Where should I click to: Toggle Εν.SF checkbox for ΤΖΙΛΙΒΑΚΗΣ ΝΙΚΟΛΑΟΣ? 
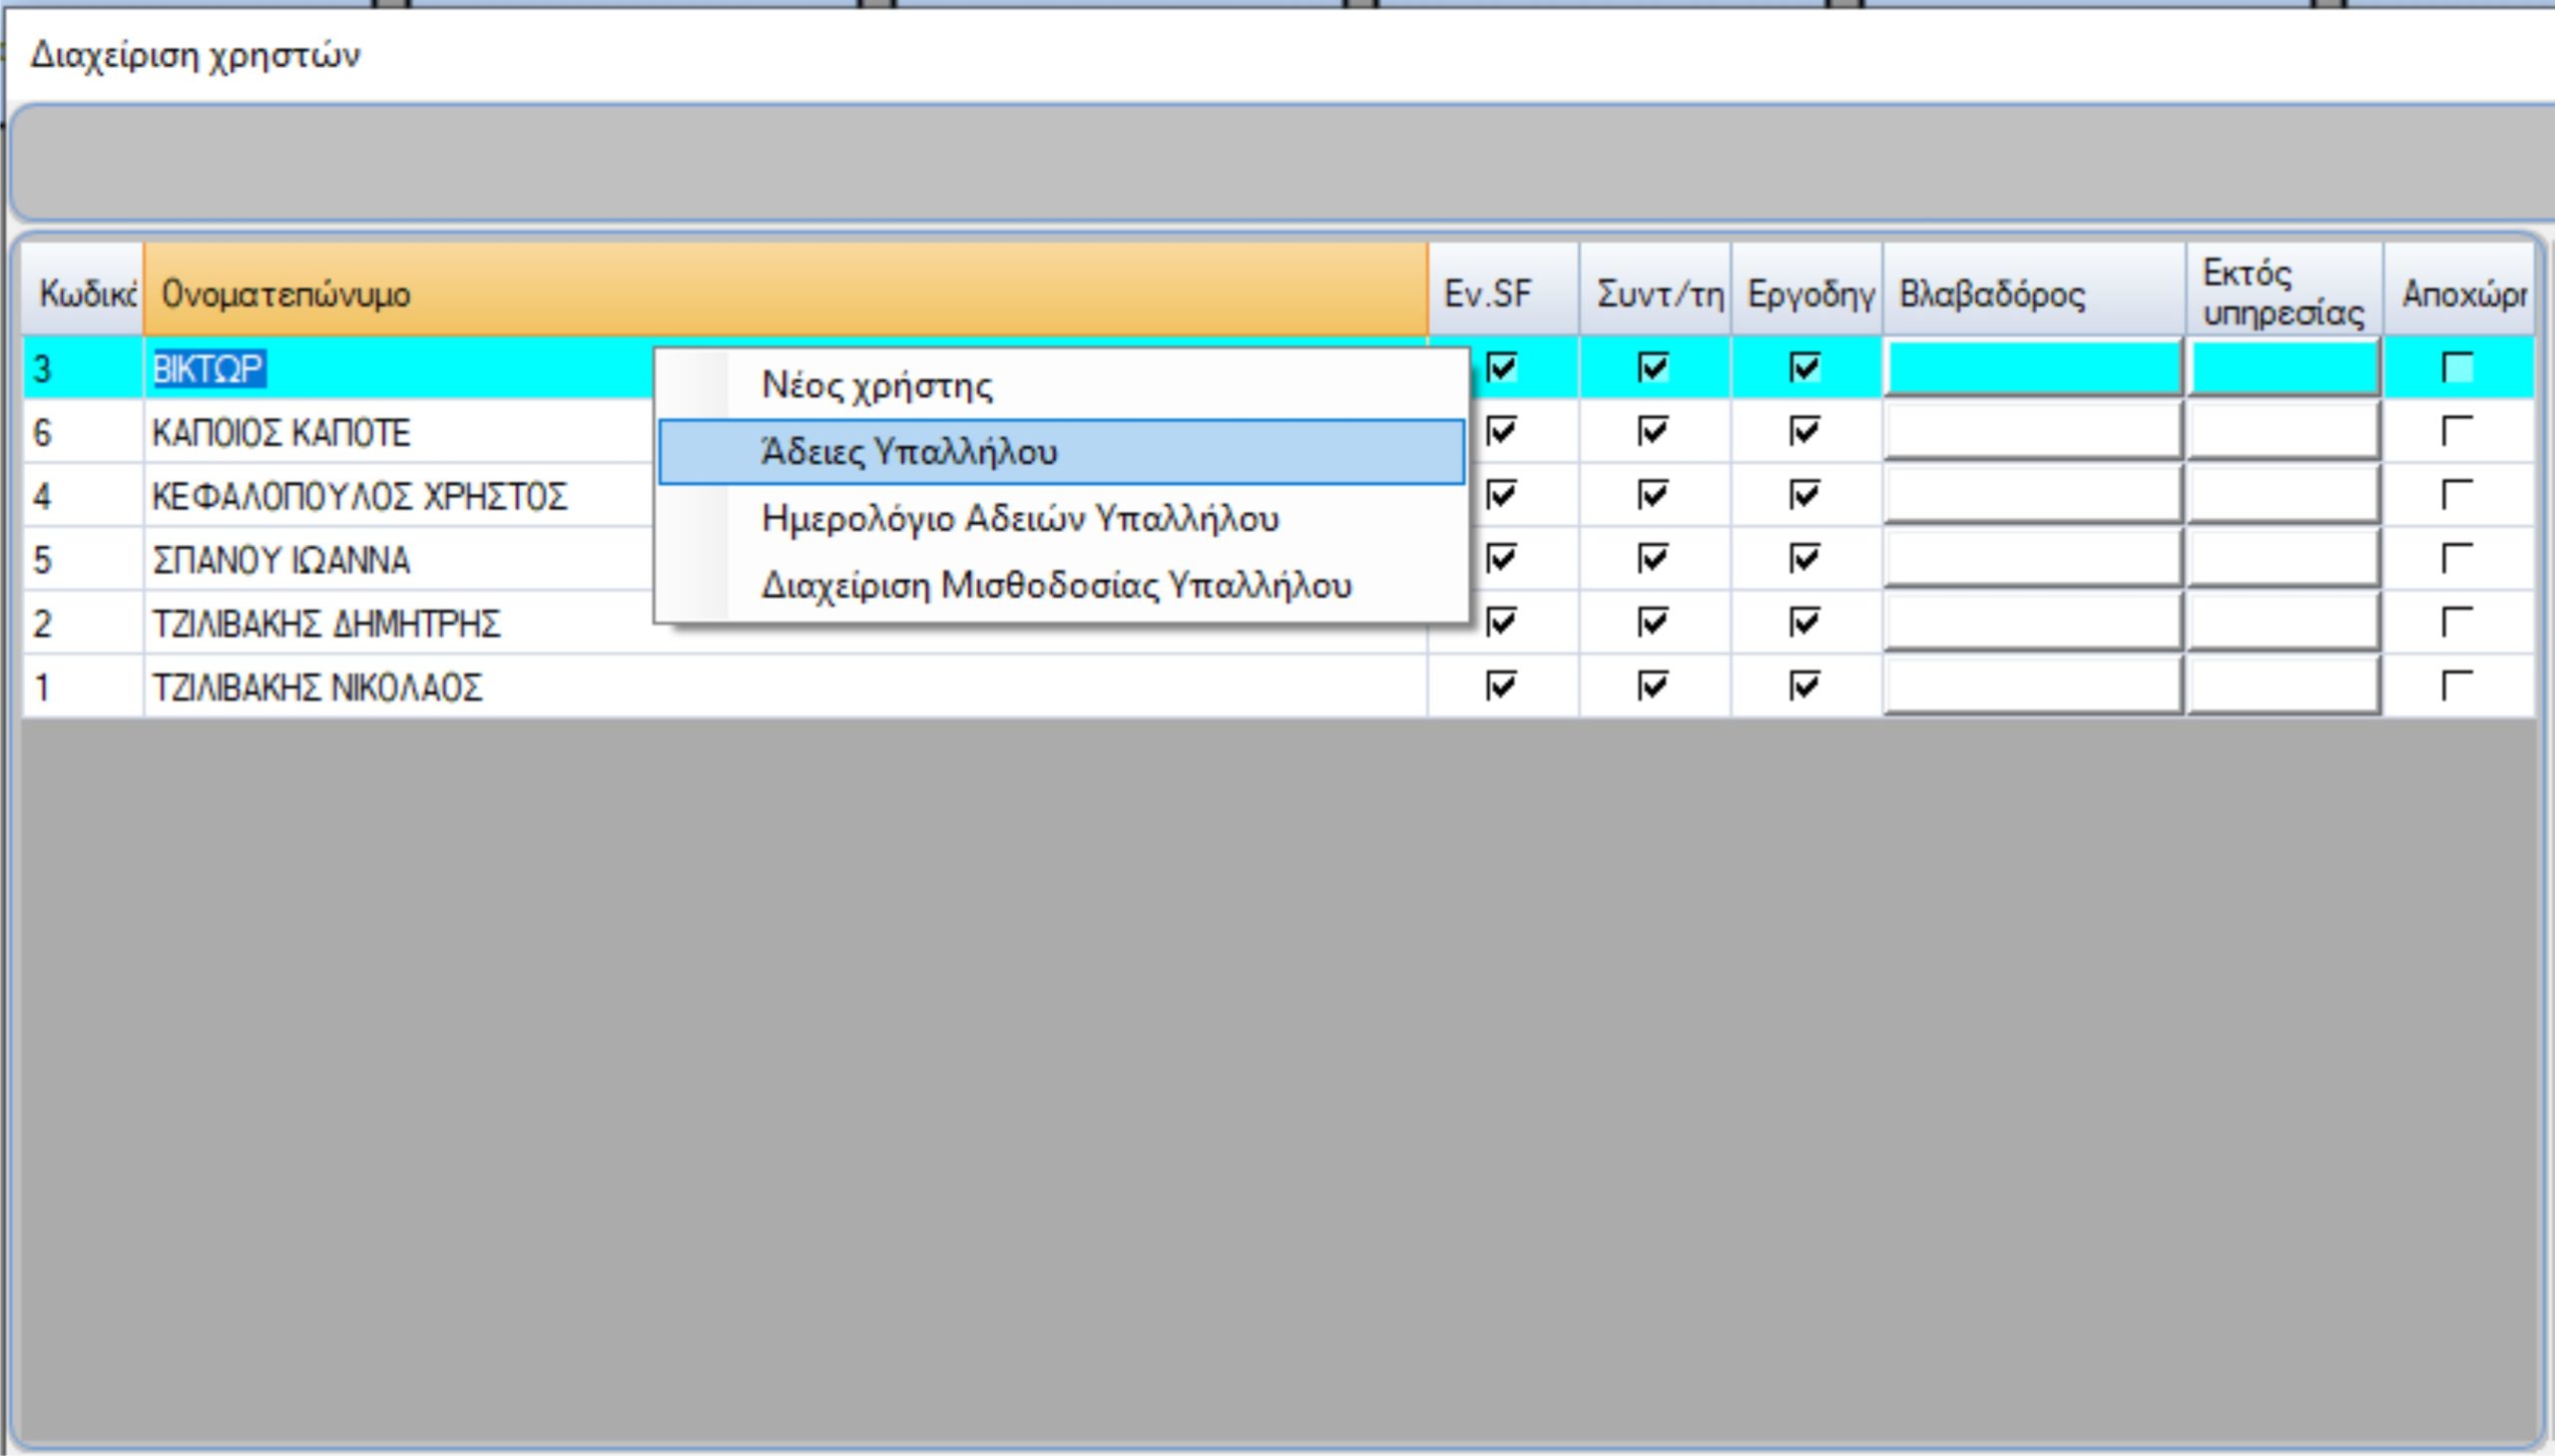pos(1501,686)
